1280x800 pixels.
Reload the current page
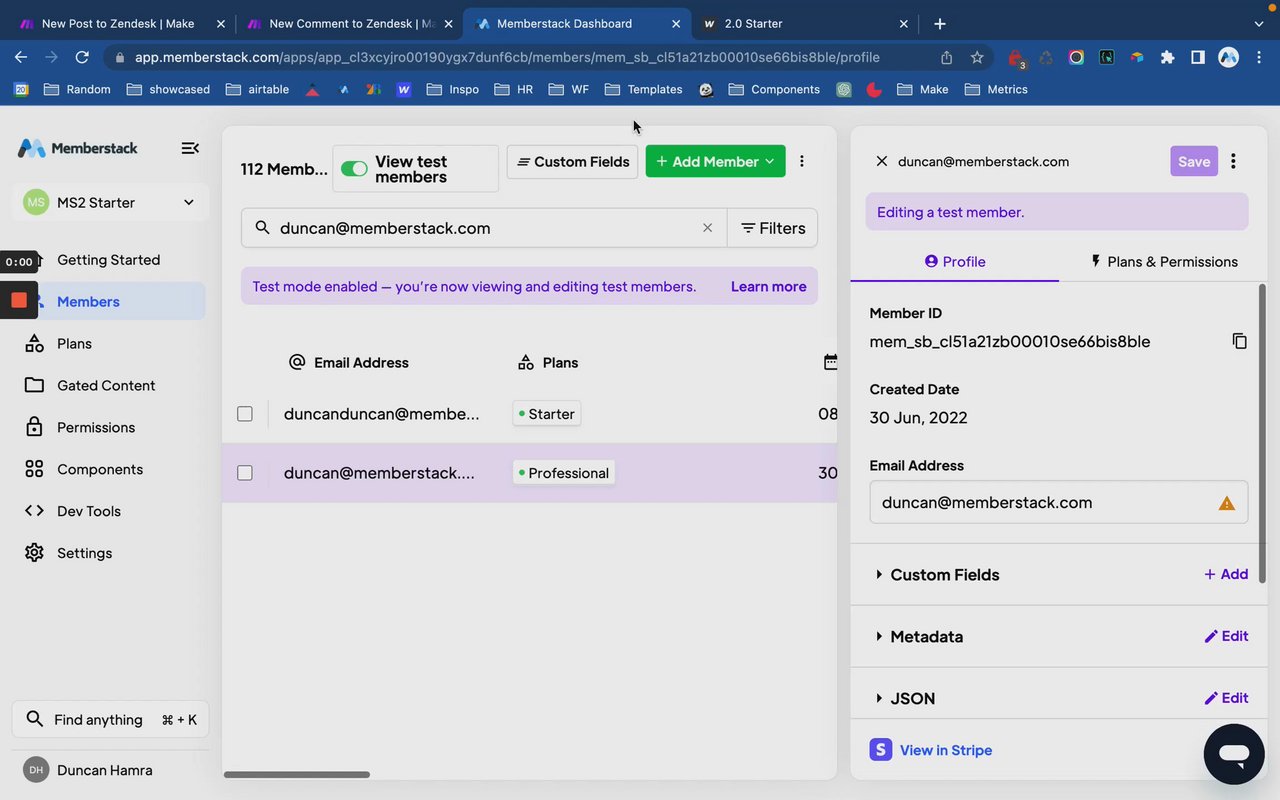click(x=82, y=58)
